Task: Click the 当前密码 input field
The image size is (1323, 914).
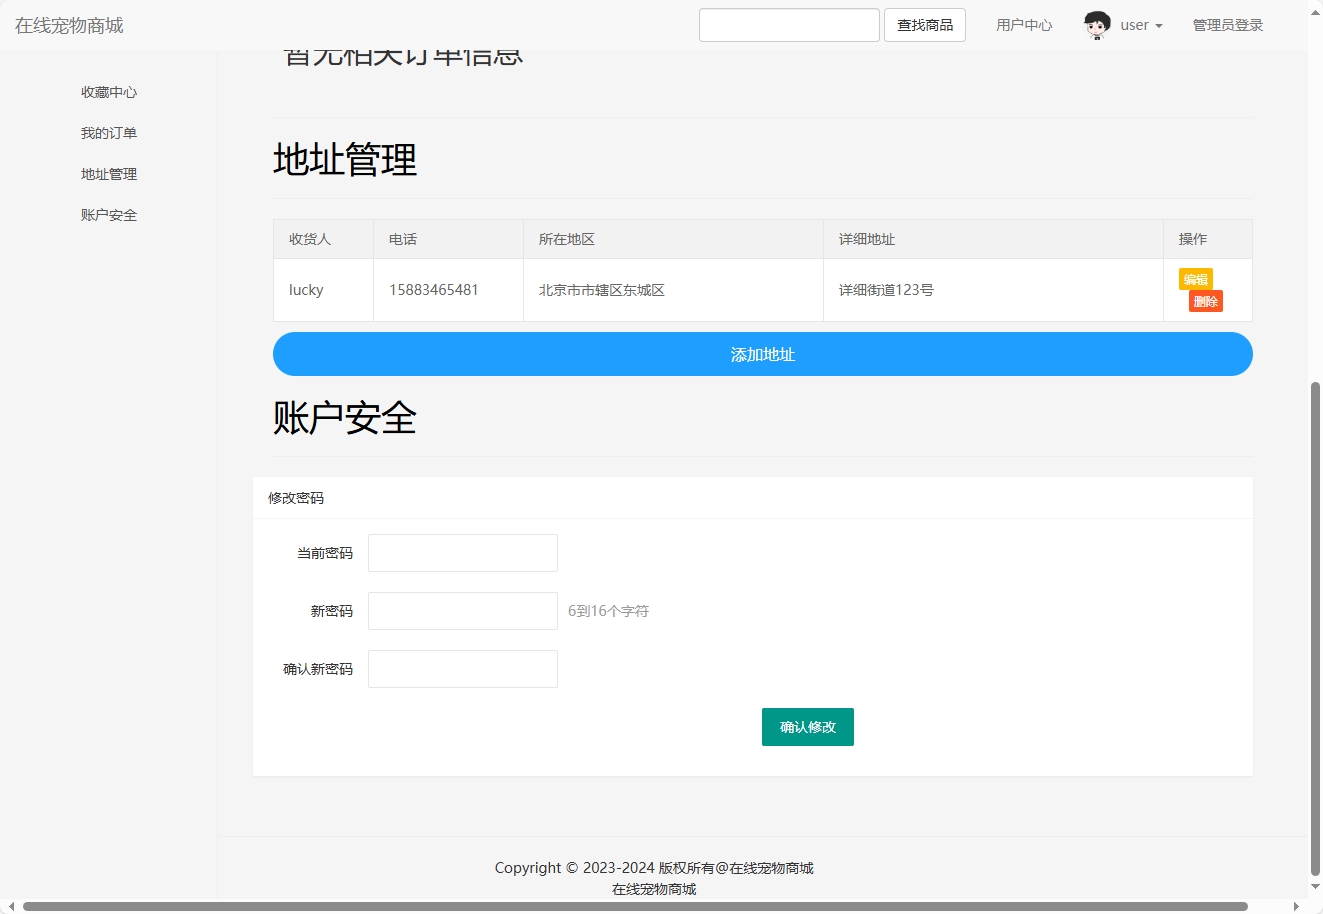Action: pos(462,552)
